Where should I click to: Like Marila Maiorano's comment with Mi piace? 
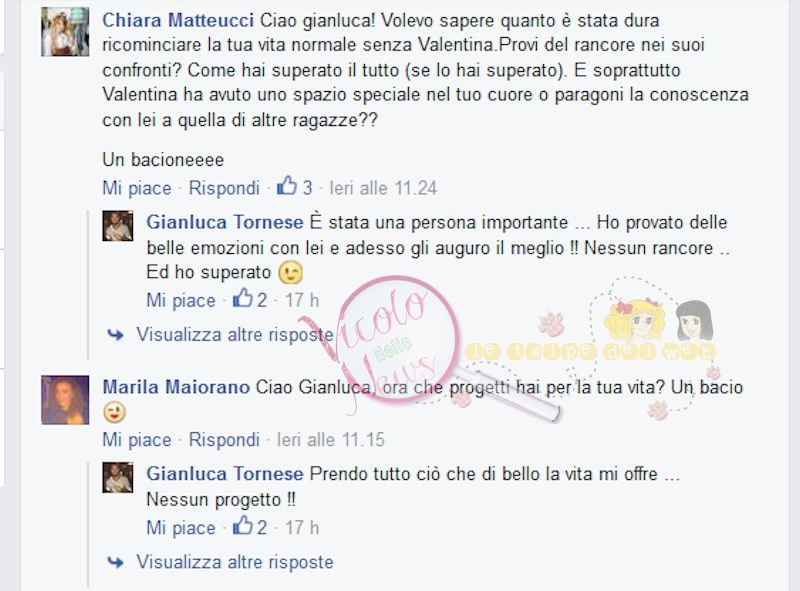coord(137,440)
